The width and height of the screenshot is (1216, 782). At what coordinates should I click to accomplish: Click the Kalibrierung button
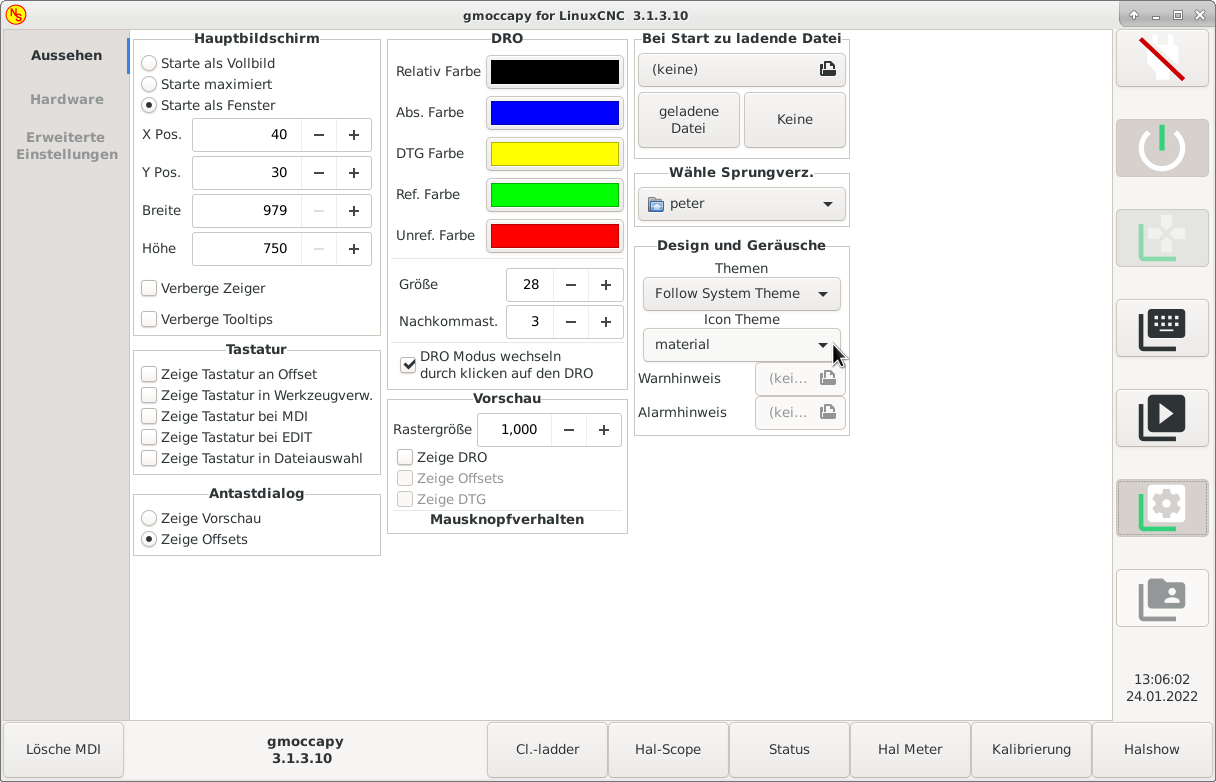pyautogui.click(x=1031, y=749)
